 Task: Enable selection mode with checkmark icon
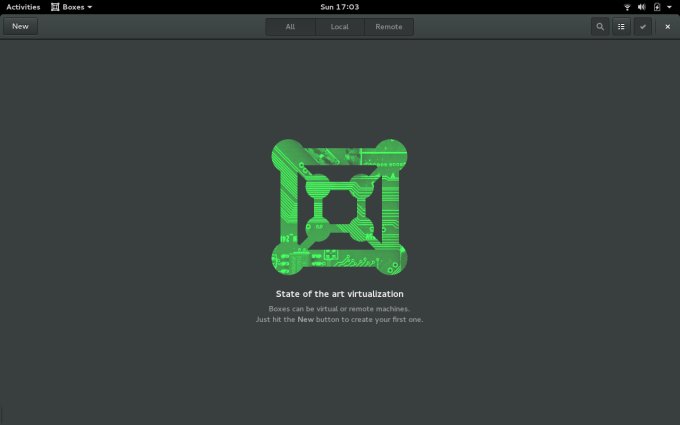643,27
